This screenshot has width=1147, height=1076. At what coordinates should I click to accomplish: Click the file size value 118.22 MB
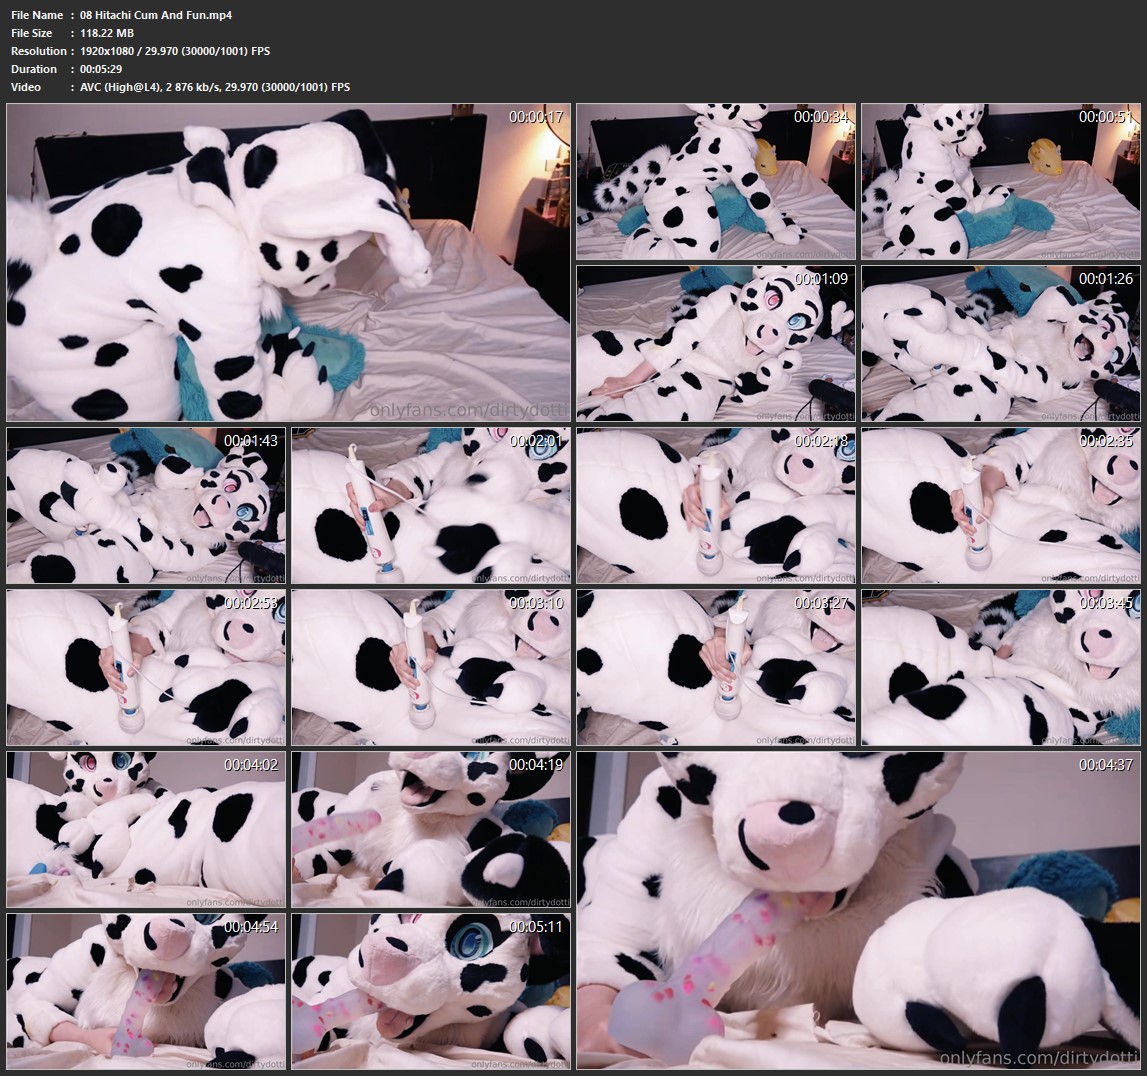pos(107,33)
